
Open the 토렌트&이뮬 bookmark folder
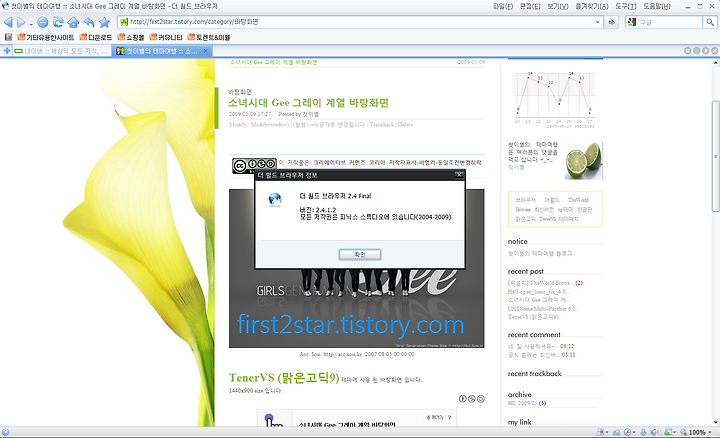[209, 37]
